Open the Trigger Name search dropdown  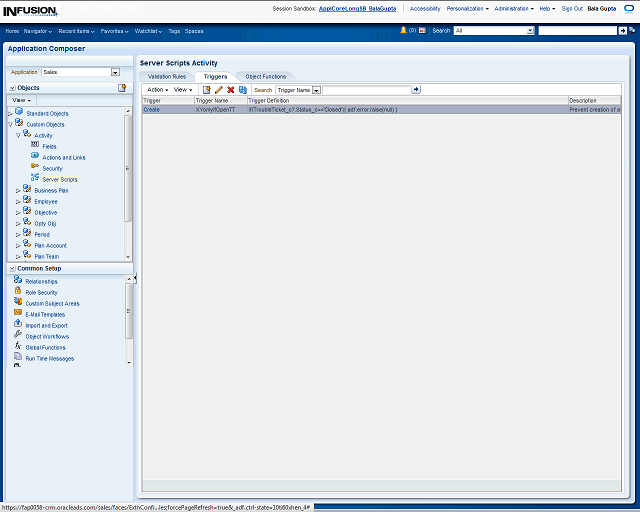(x=316, y=90)
